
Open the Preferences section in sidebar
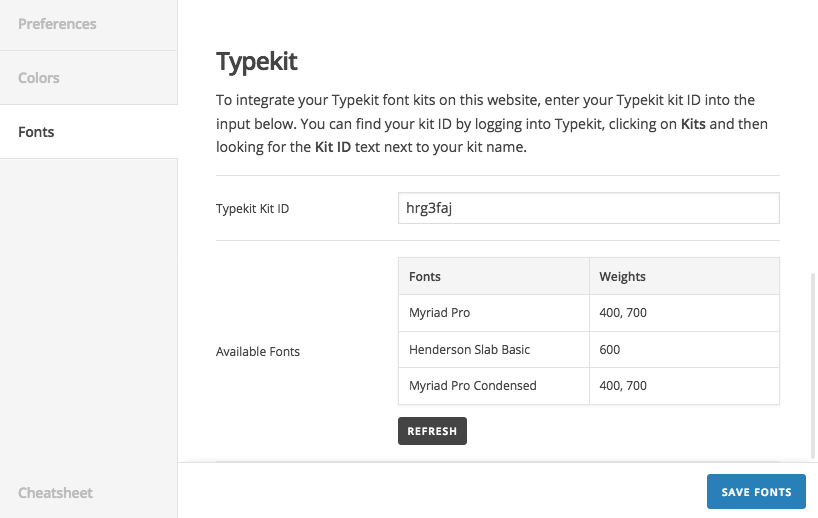[x=57, y=24]
